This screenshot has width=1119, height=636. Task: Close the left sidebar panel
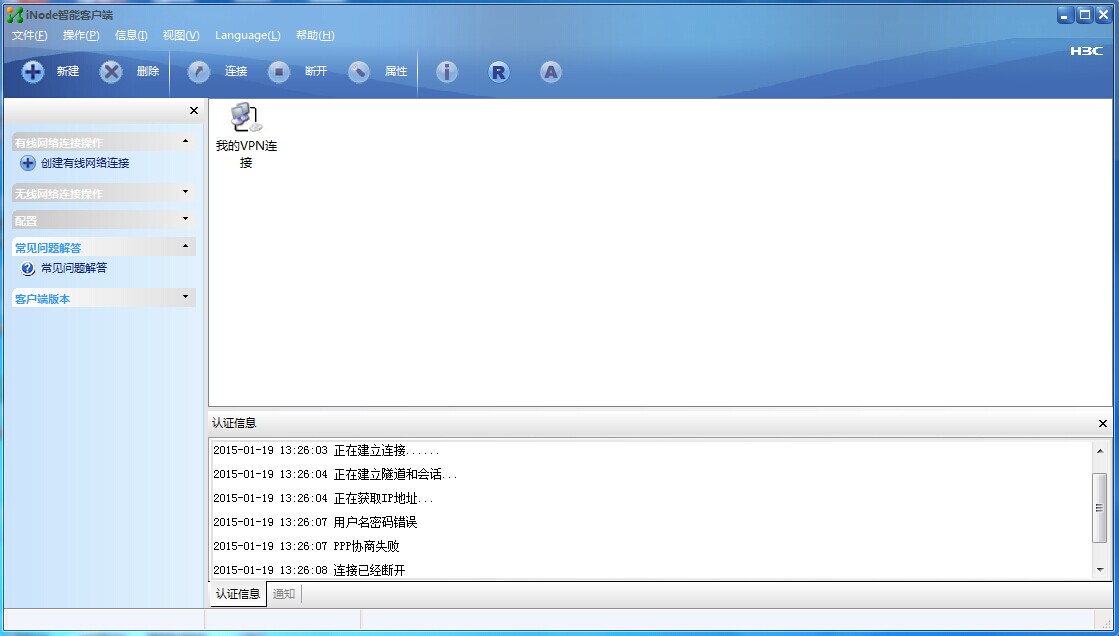194,111
